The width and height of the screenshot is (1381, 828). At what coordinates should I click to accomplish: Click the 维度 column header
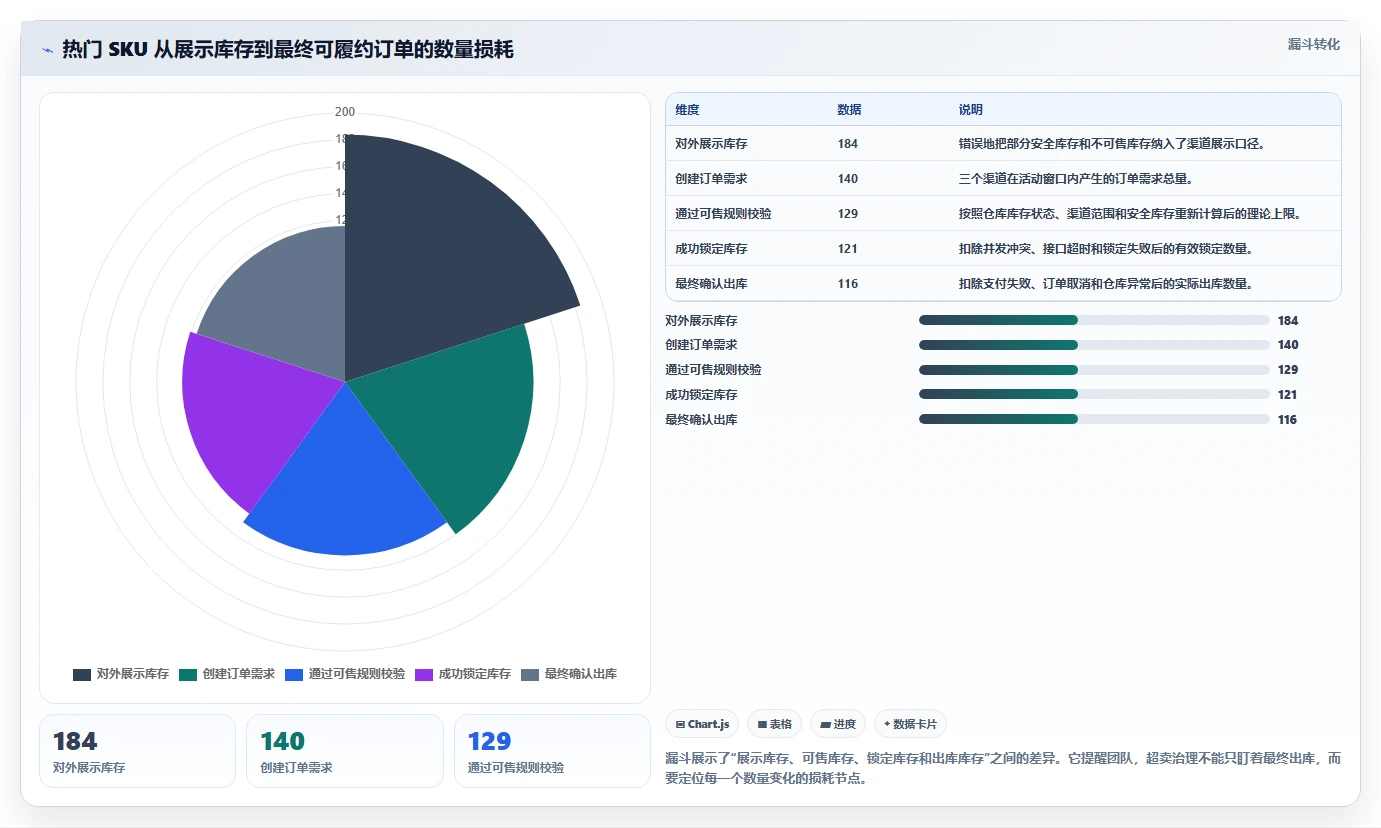coord(687,110)
